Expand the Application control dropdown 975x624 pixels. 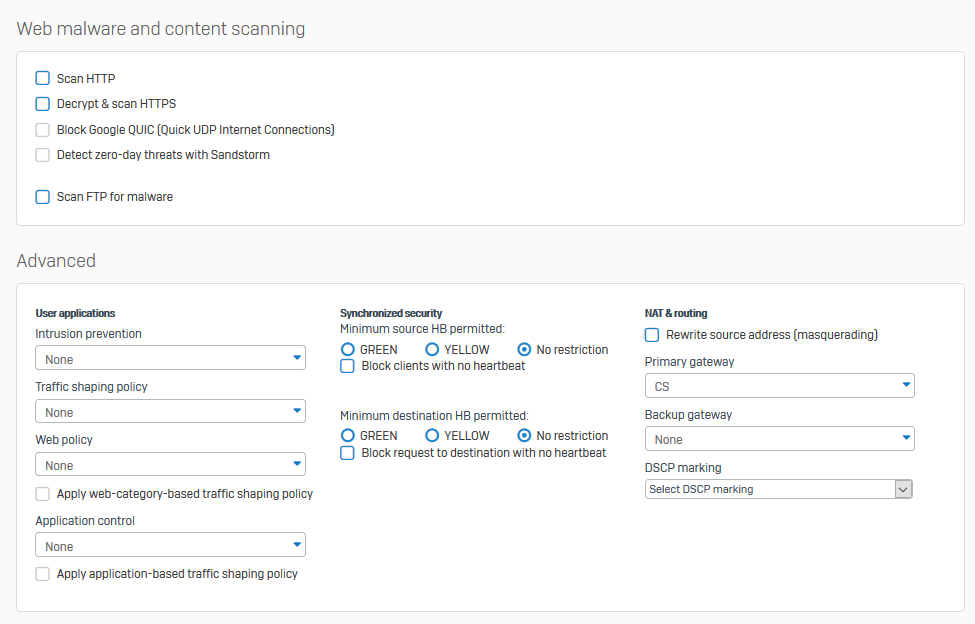170,545
